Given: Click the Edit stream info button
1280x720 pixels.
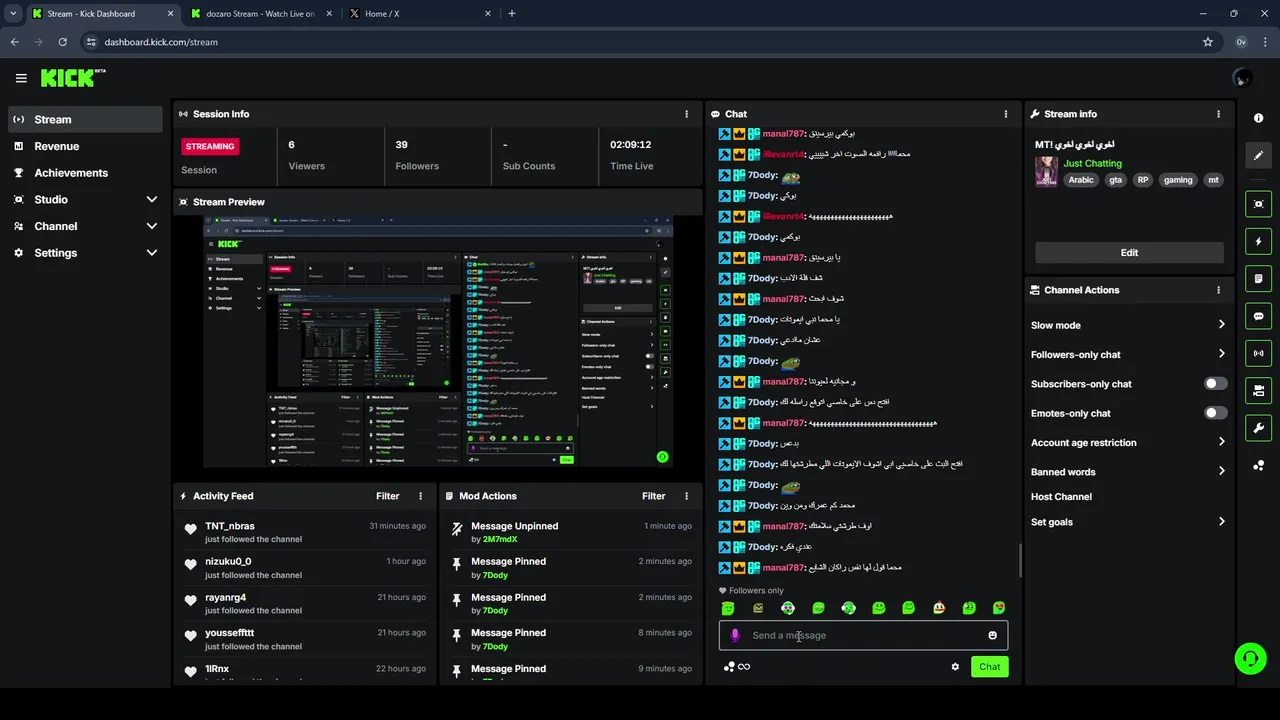Looking at the screenshot, I should pyautogui.click(x=1129, y=253).
